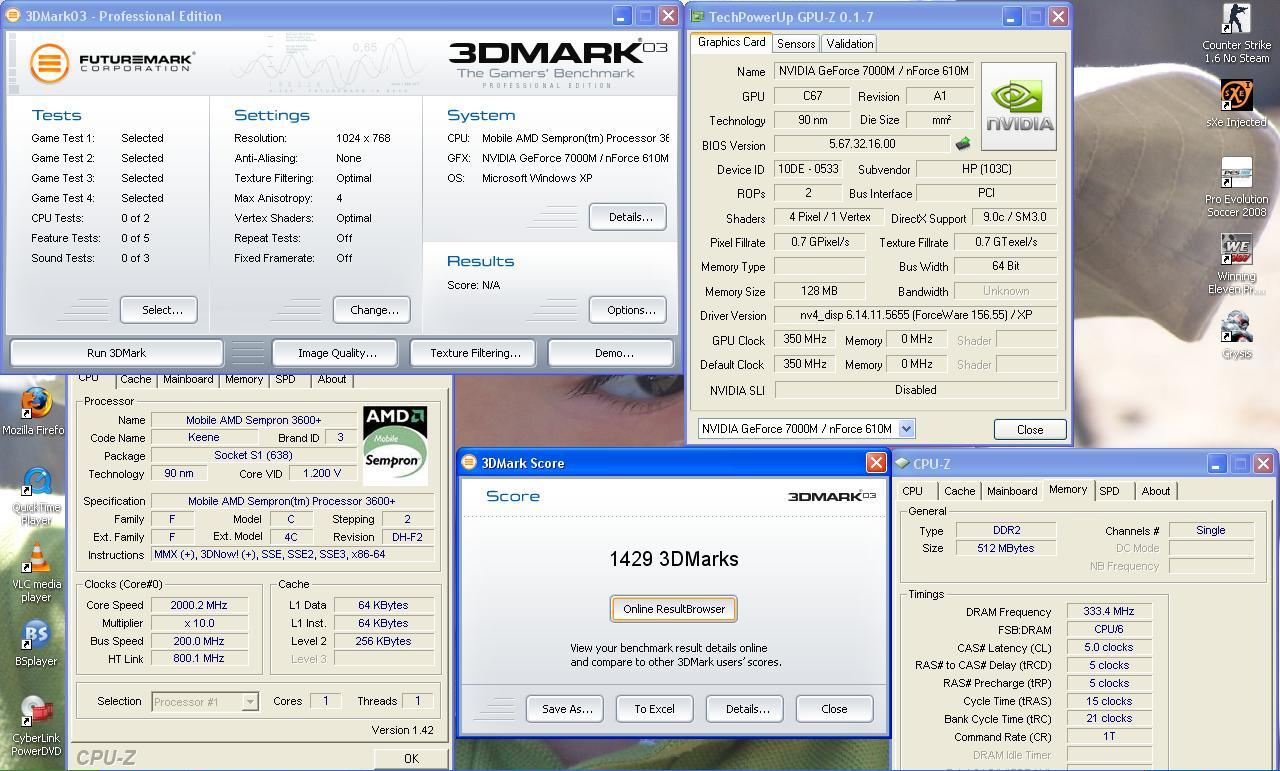Image resolution: width=1280 pixels, height=771 pixels.
Task: Click the AMD Mobile Sempron logo in CPU-Z
Action: coord(395,444)
